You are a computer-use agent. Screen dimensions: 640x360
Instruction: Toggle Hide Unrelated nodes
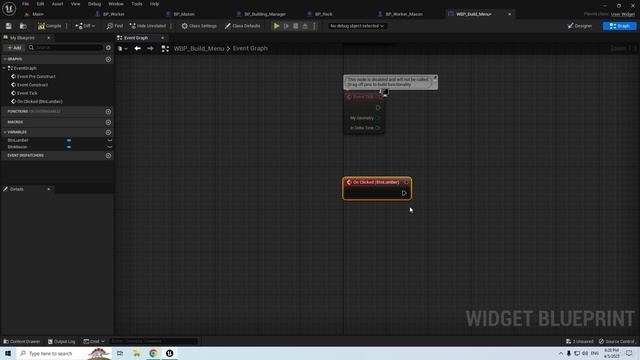pyautogui.click(x=147, y=26)
